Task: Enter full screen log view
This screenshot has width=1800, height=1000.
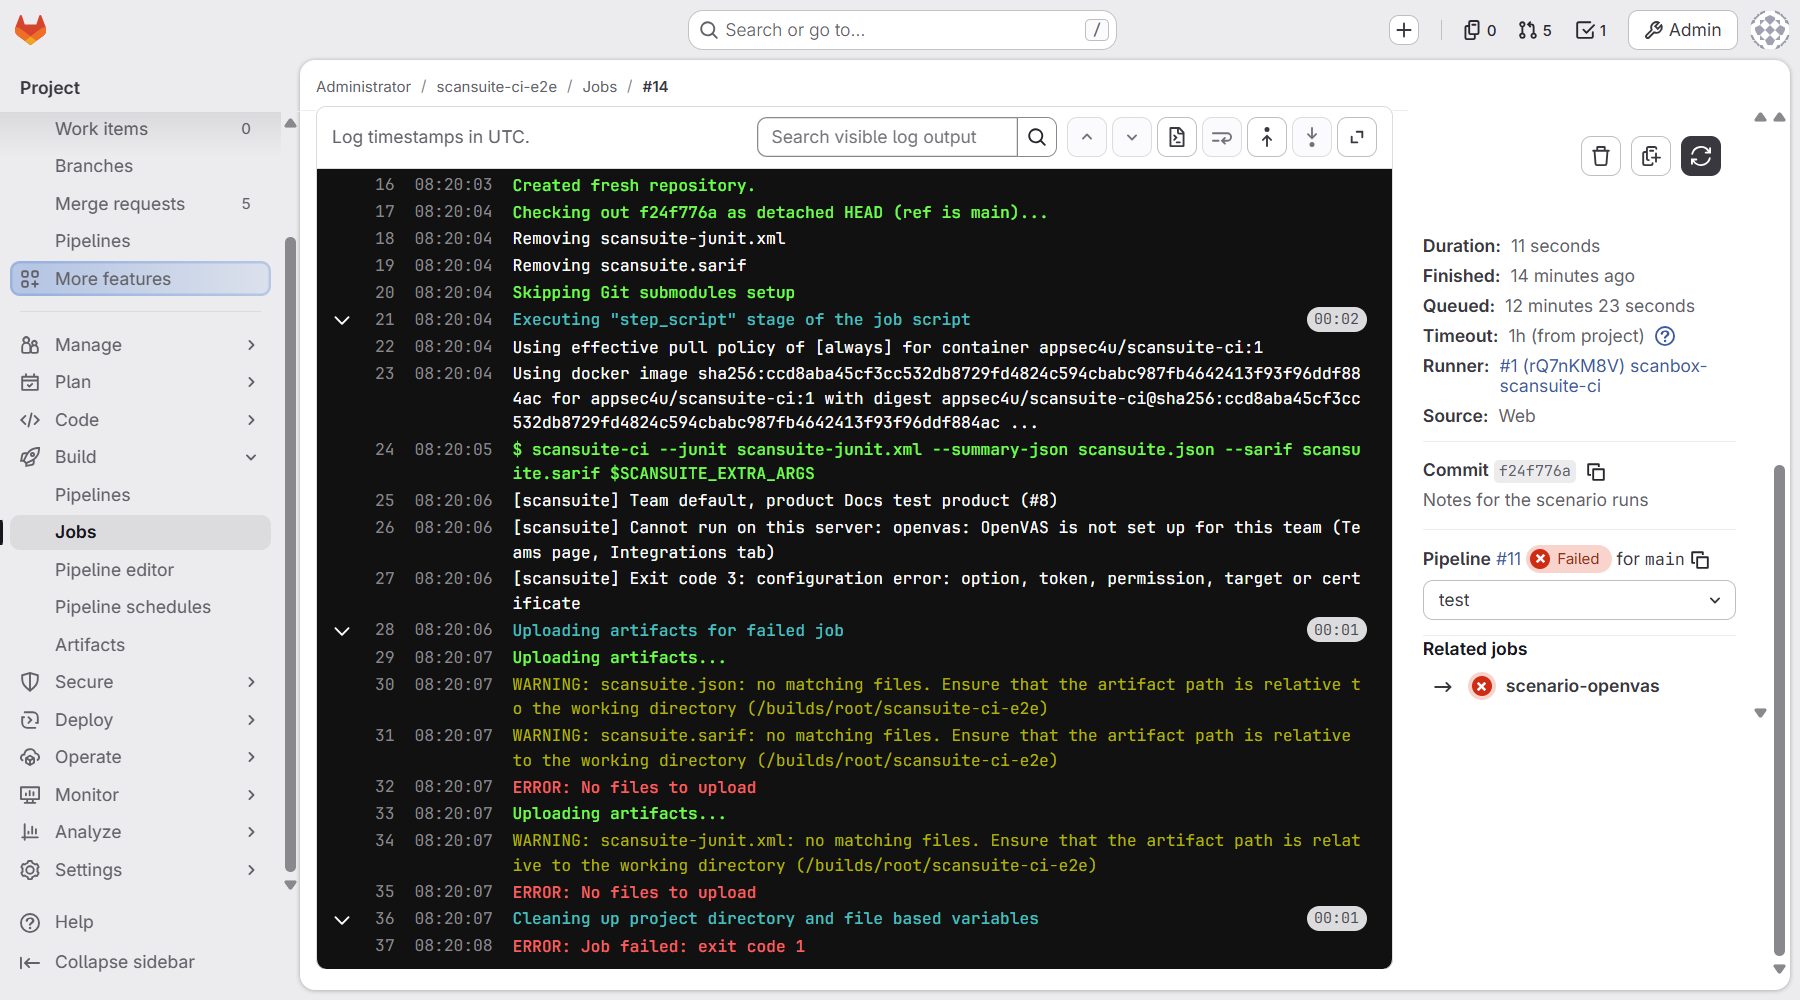Action: click(x=1357, y=137)
